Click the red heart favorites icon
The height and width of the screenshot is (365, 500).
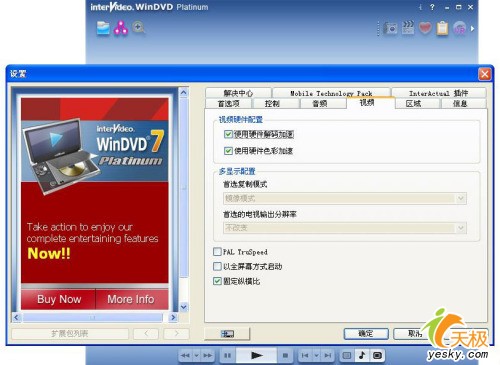click(x=425, y=28)
